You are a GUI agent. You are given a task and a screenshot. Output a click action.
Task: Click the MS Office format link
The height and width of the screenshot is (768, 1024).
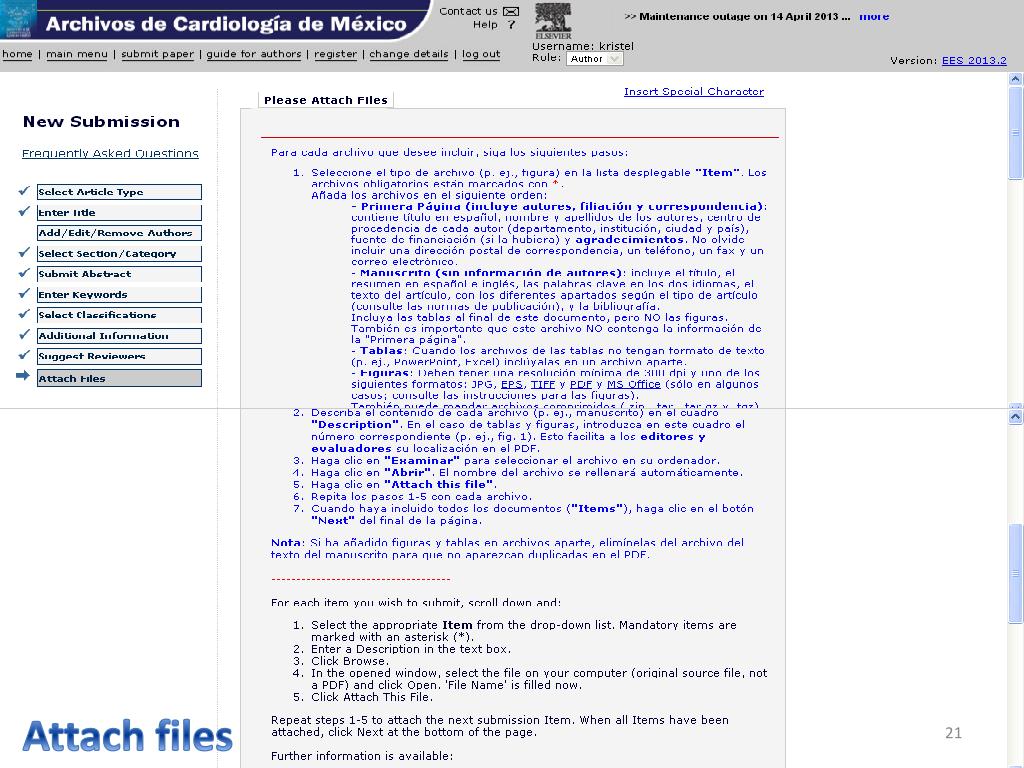(633, 385)
